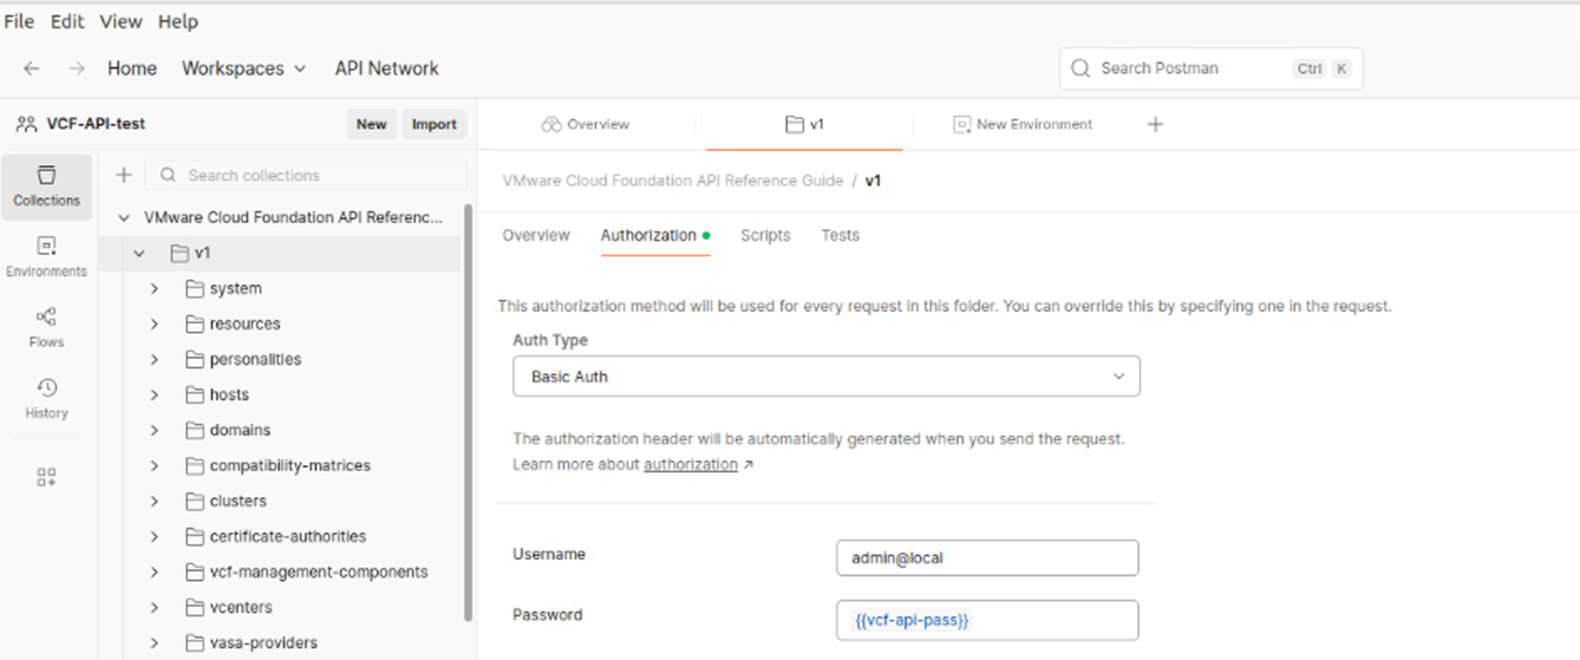Screen dimensions: 1580x660
Task: Collapse the v1 folder
Action: pyautogui.click(x=139, y=253)
